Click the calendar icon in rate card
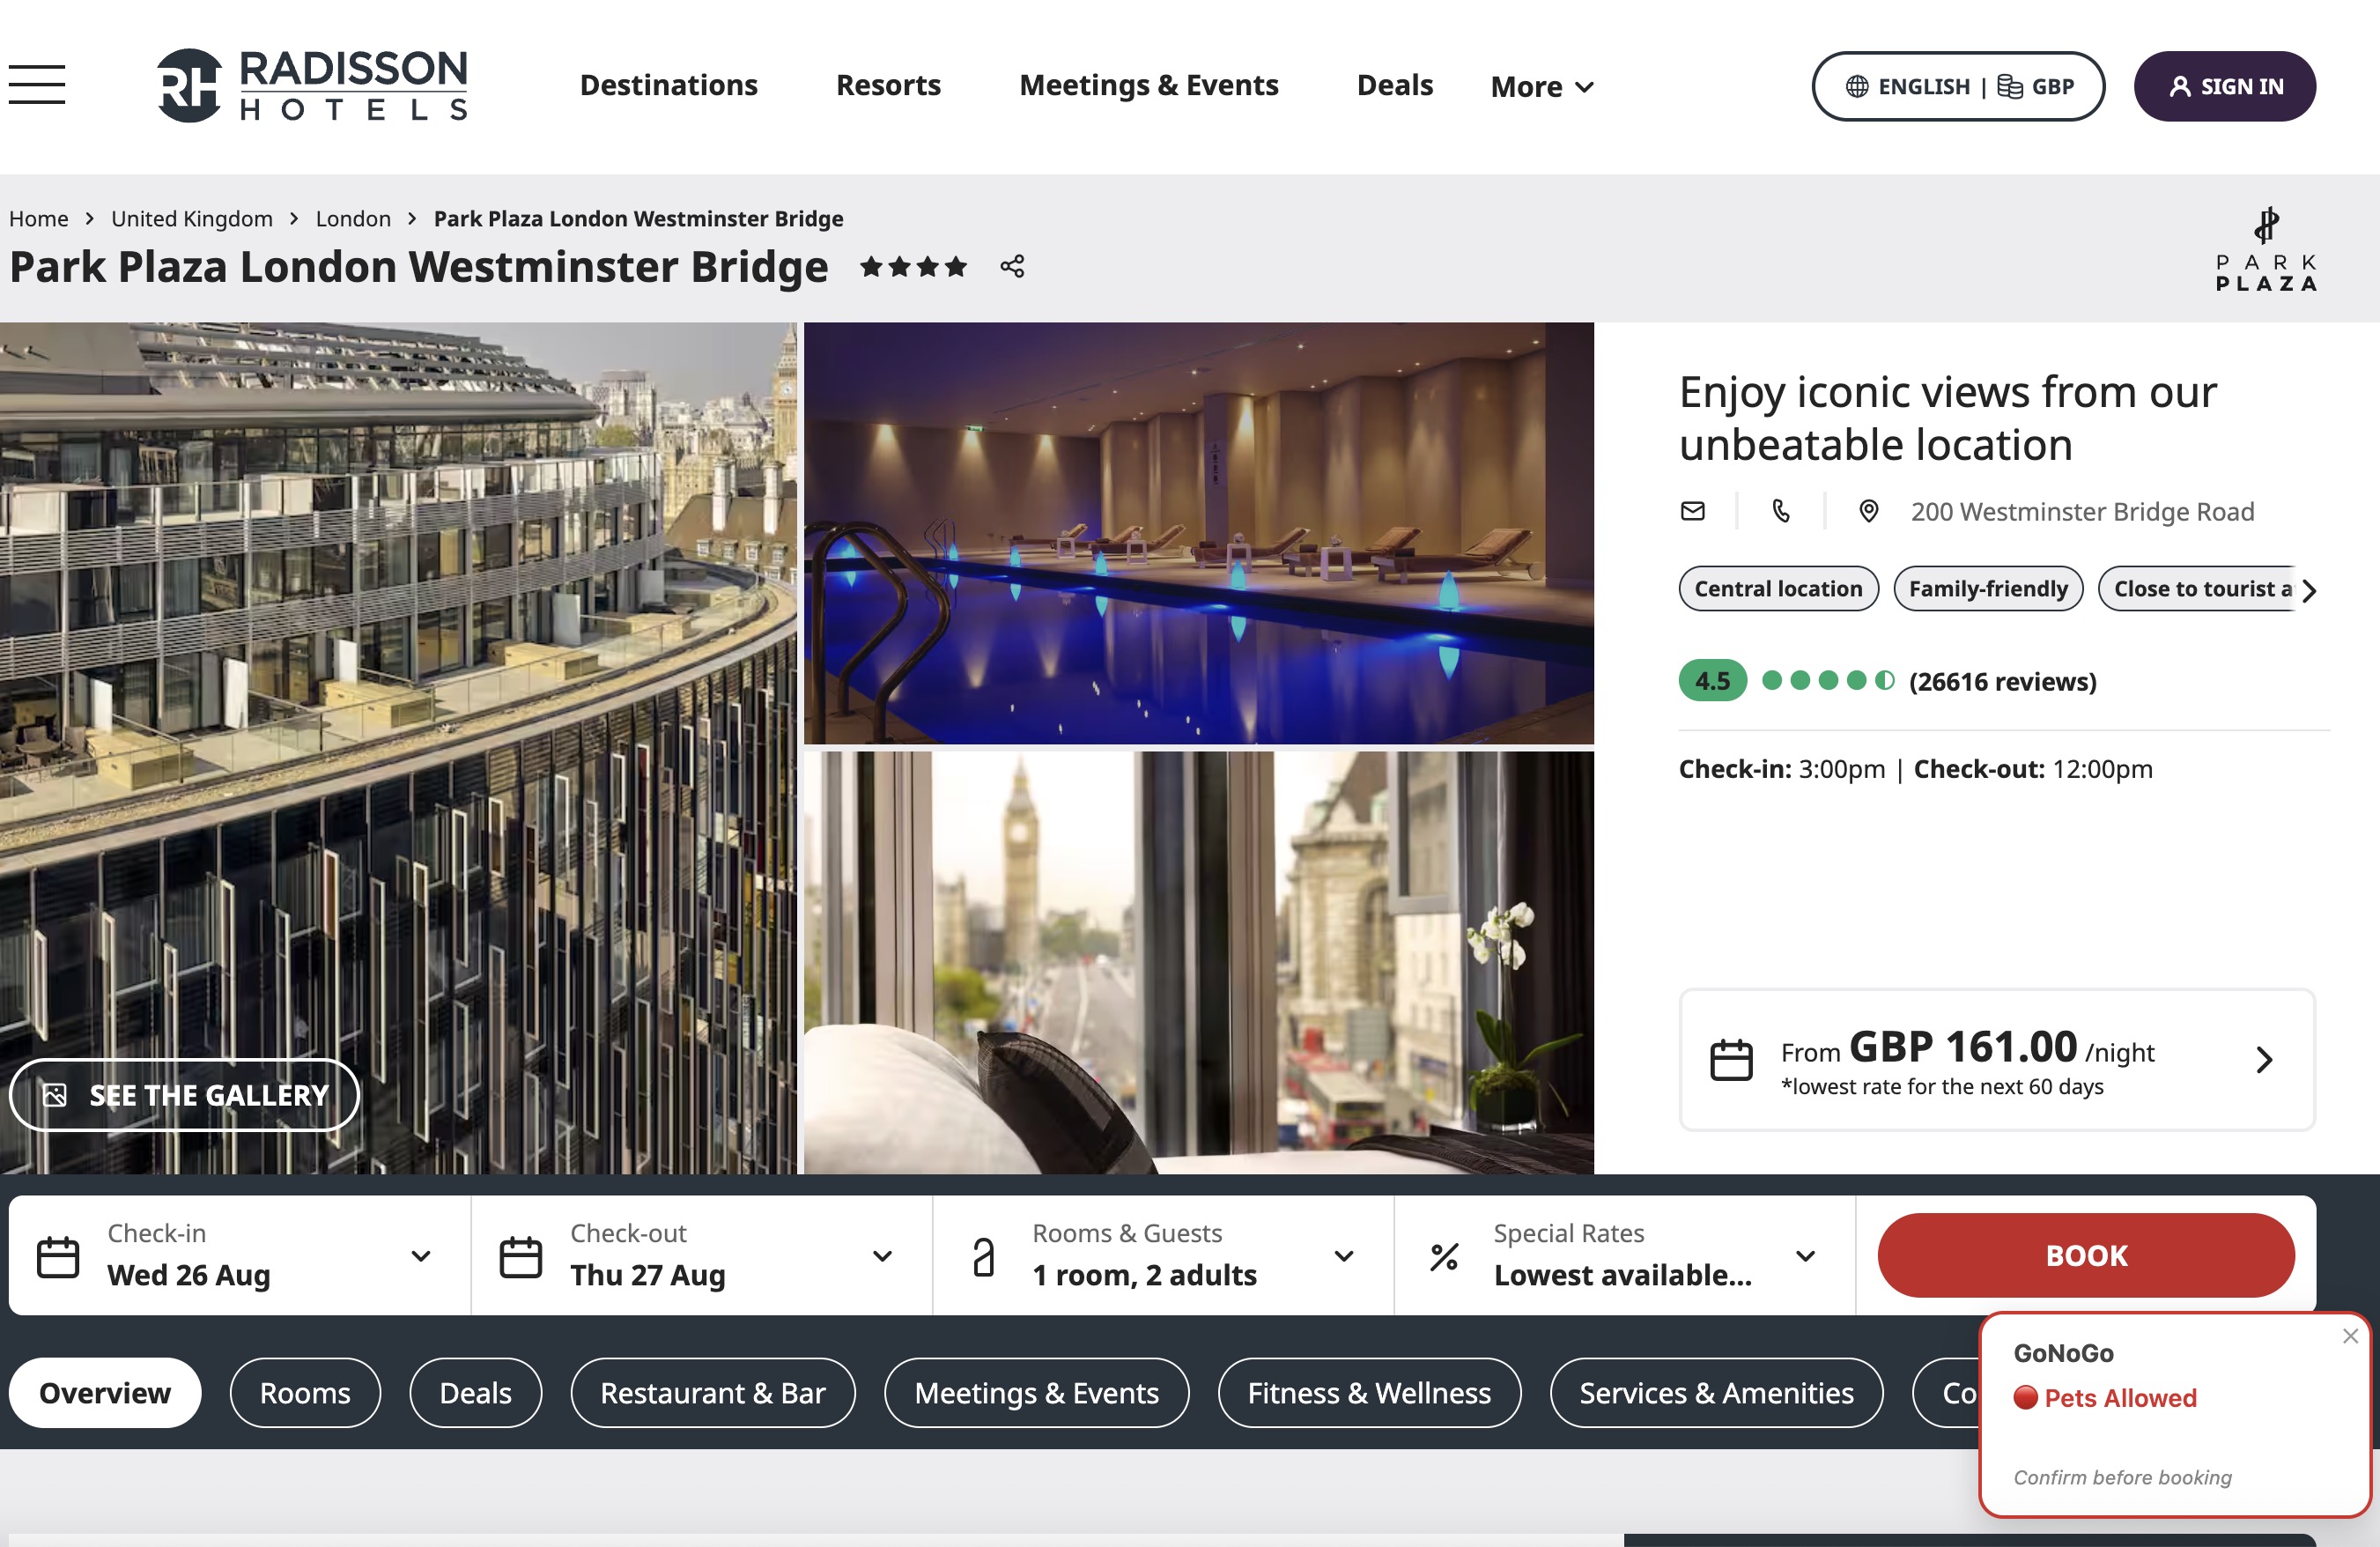Image resolution: width=2380 pixels, height=1547 pixels. [1731, 1060]
